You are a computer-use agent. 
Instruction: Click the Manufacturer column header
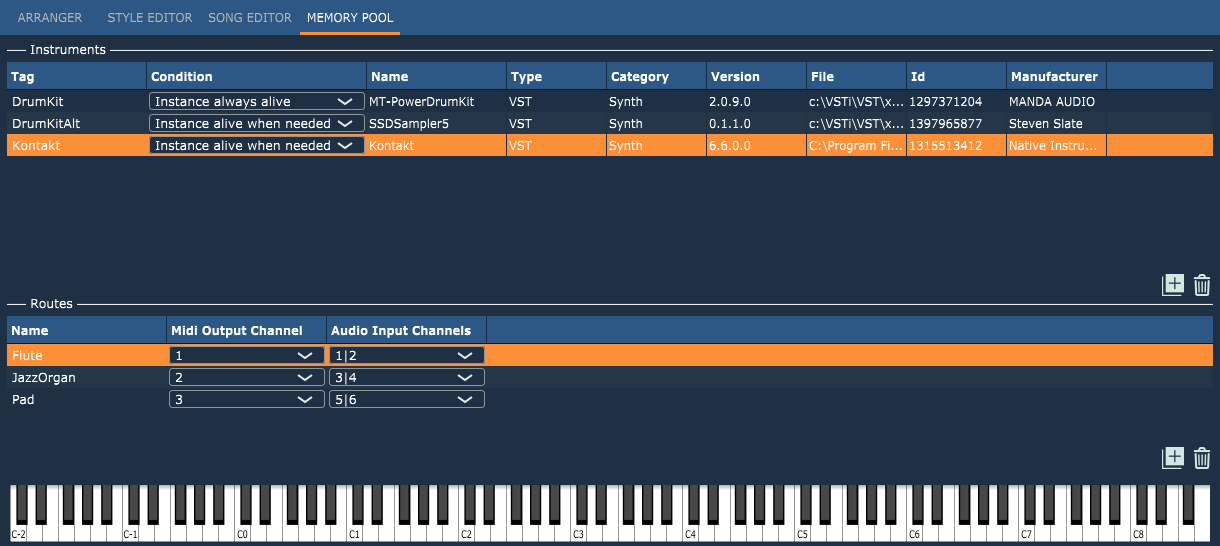(x=1057, y=76)
